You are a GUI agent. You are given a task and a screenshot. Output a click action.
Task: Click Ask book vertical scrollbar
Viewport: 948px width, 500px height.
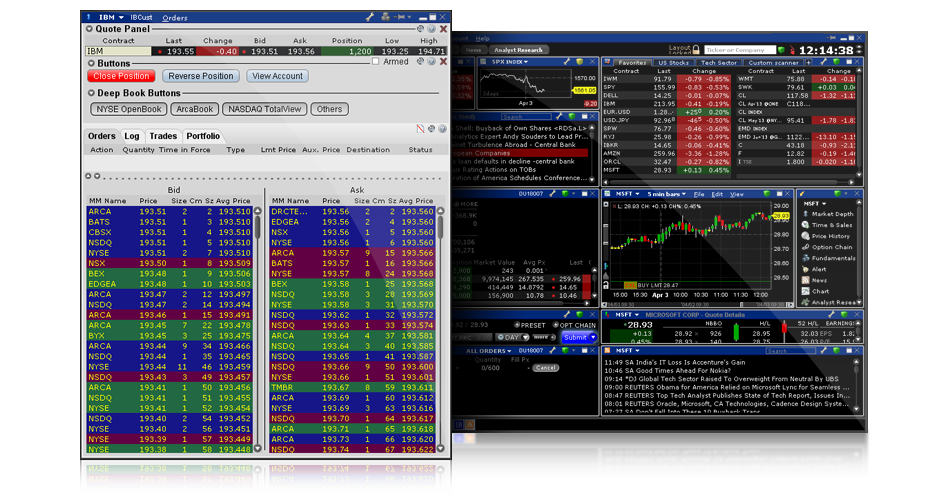pos(441,330)
